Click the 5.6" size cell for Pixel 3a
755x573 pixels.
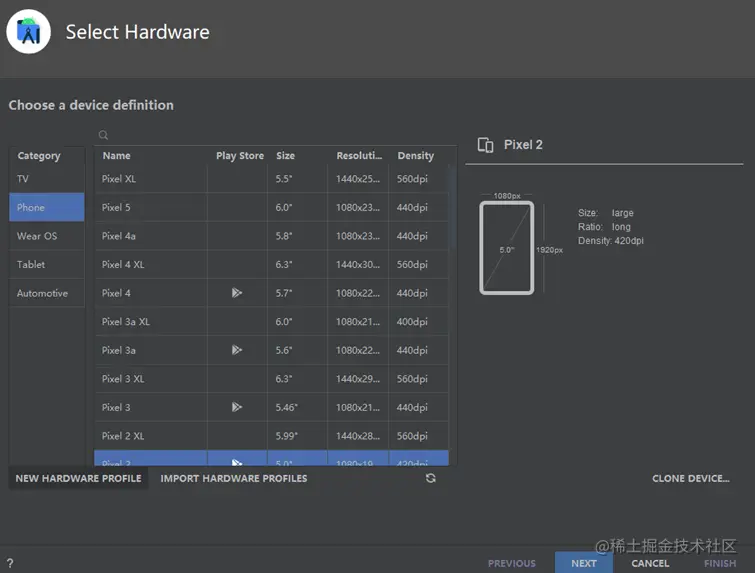[x=298, y=350]
